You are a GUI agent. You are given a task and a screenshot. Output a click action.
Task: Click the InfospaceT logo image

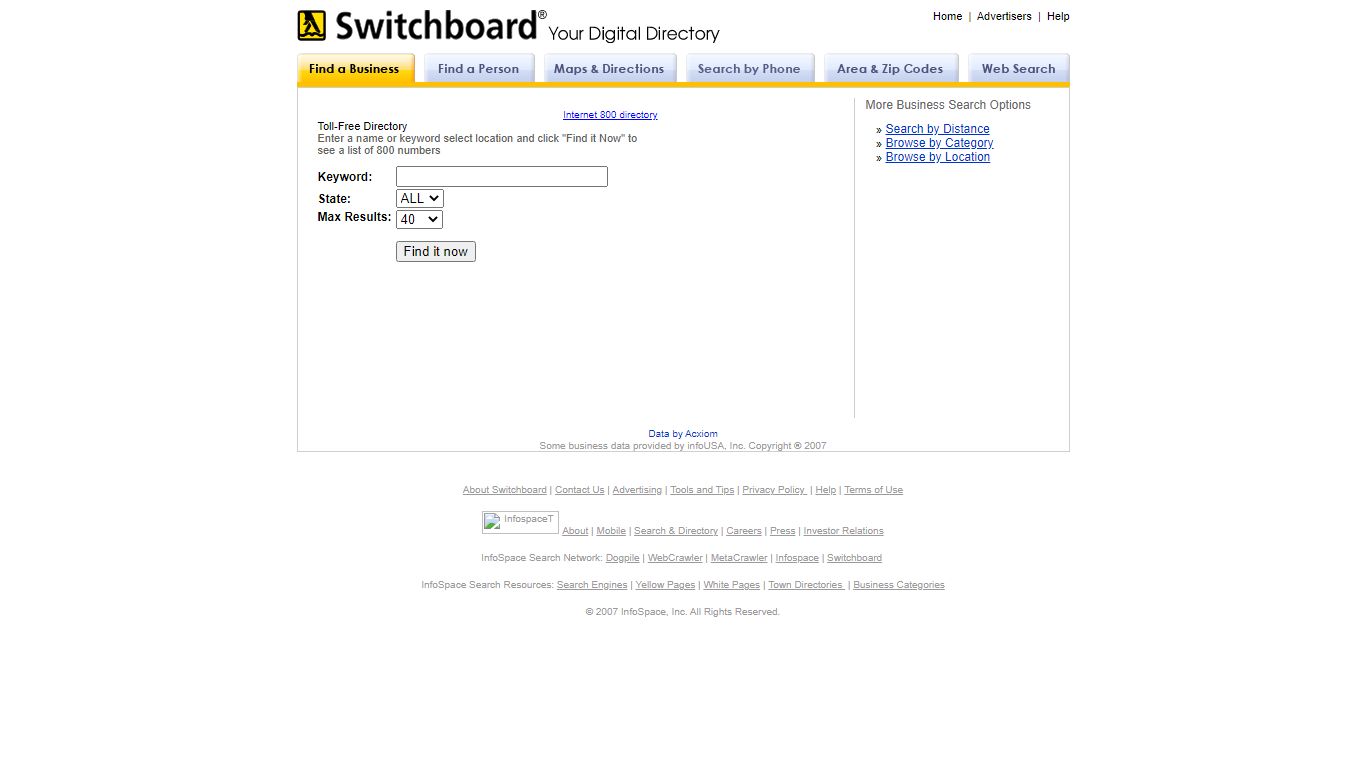519,521
